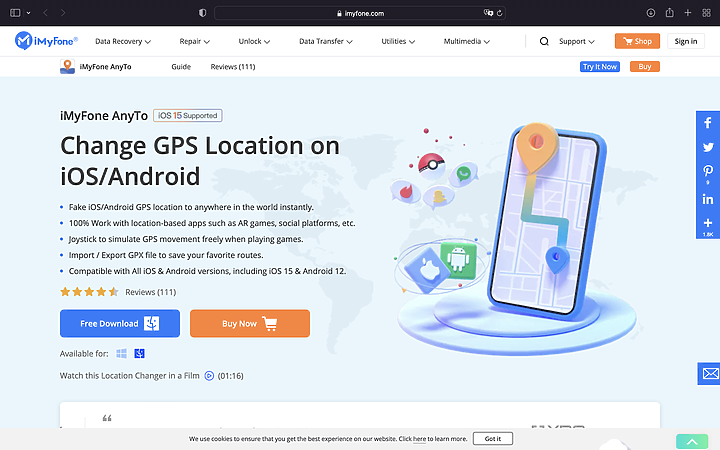720x450 pixels.
Task: Go forward in Safari history
Action: 63,13
